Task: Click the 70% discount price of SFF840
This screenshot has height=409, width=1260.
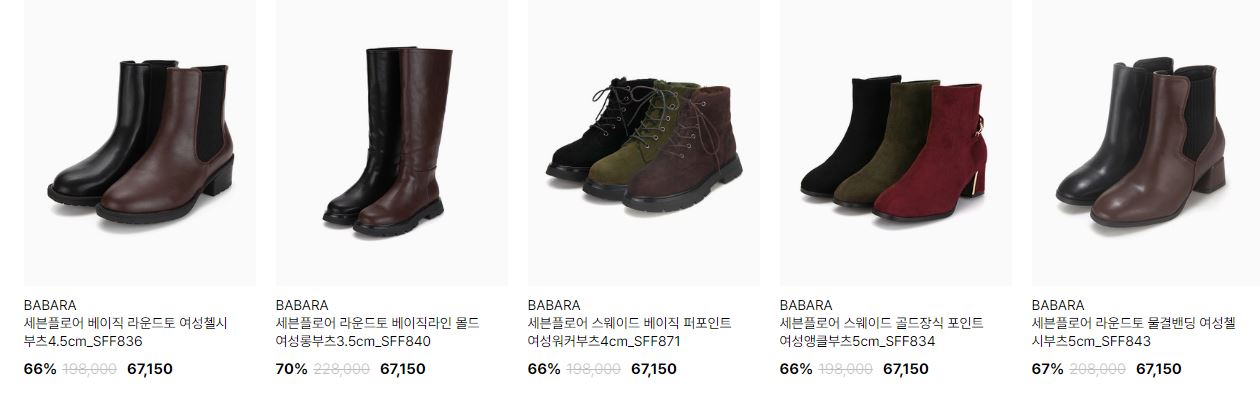Action: pyautogui.click(x=291, y=369)
